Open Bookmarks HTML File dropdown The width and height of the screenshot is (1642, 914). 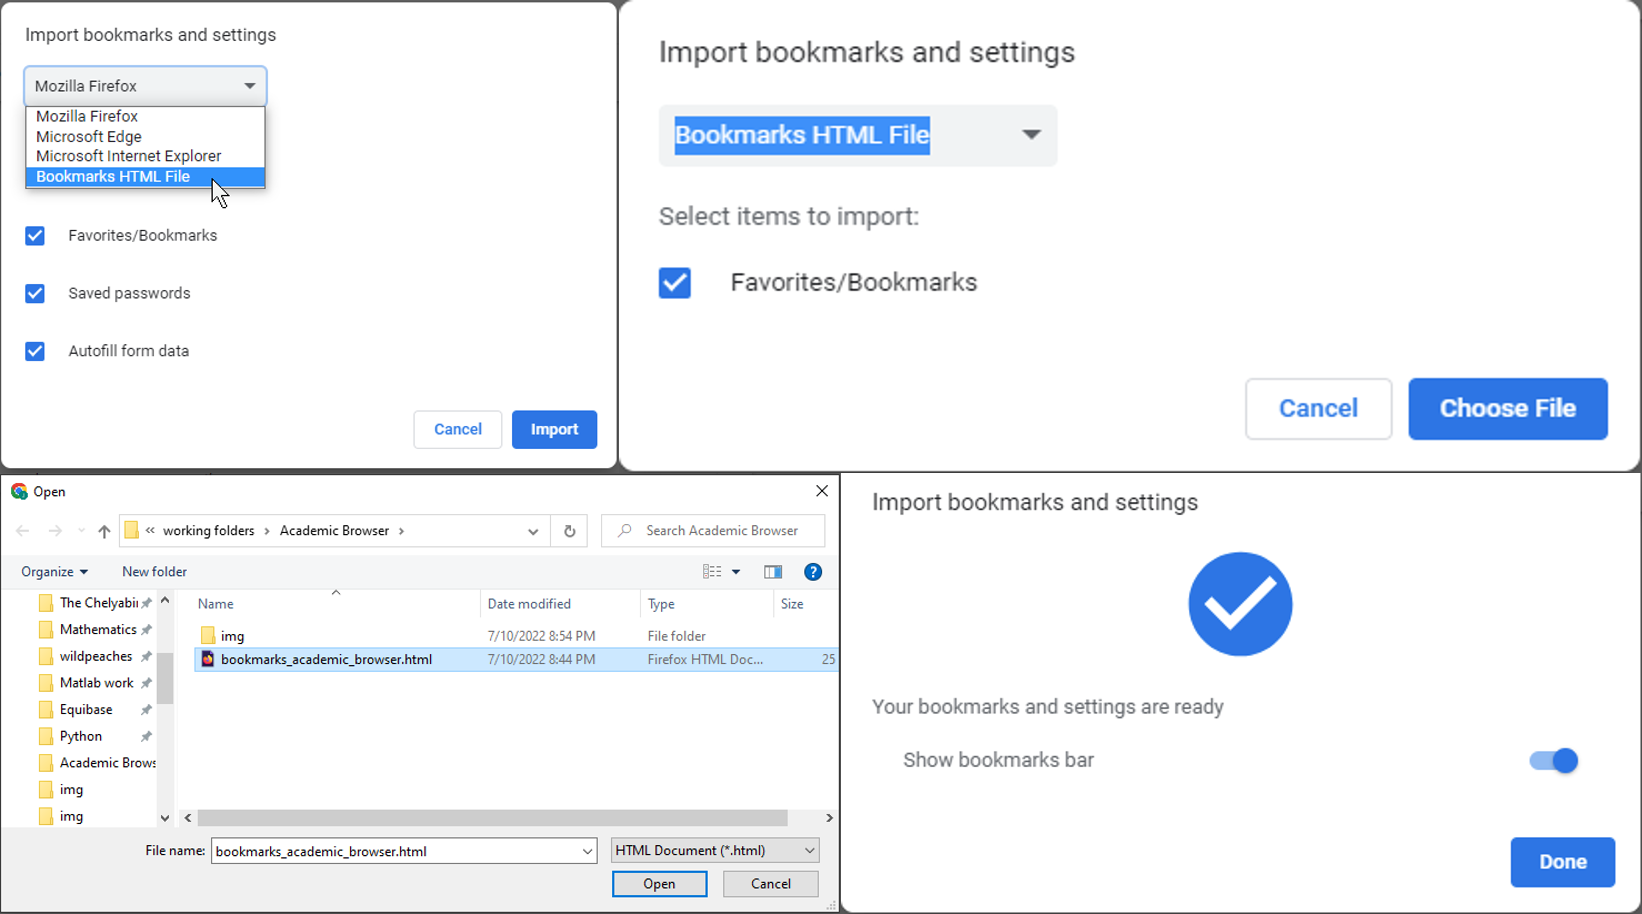tap(858, 135)
